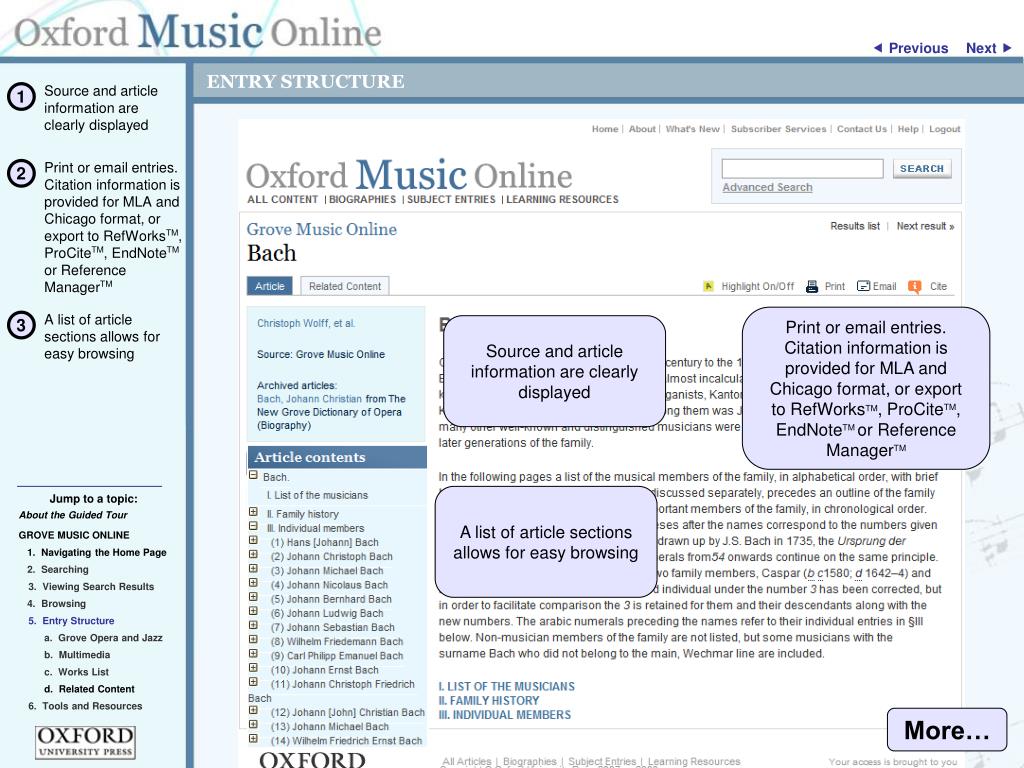1024x768 pixels.
Task: Switch to the Related Content tab
Action: coord(345,286)
